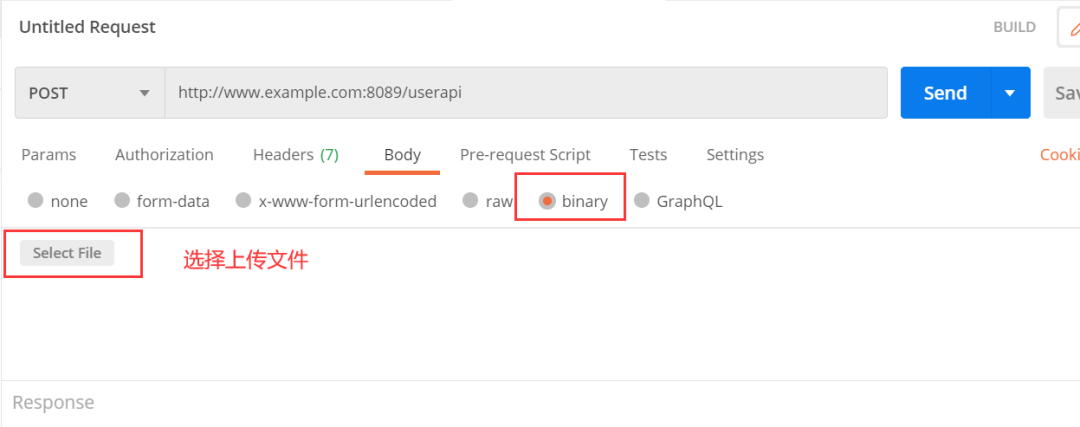Image resolution: width=1080 pixels, height=427 pixels.
Task: Switch to the Authorization tab
Action: tap(164, 155)
